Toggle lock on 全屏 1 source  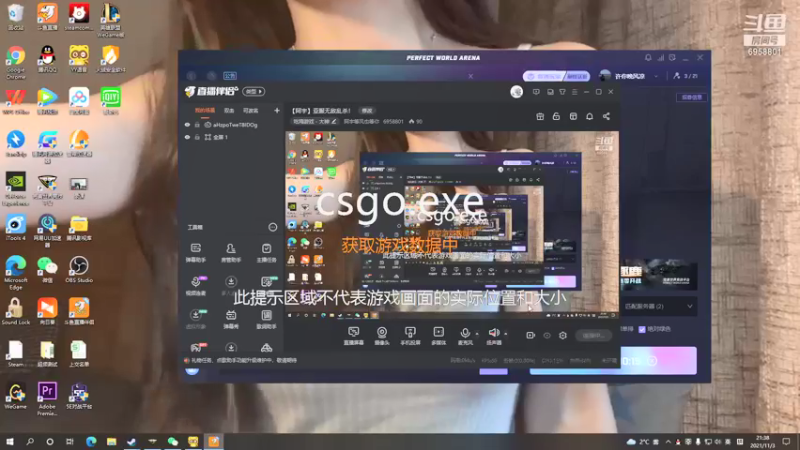[x=197, y=137]
